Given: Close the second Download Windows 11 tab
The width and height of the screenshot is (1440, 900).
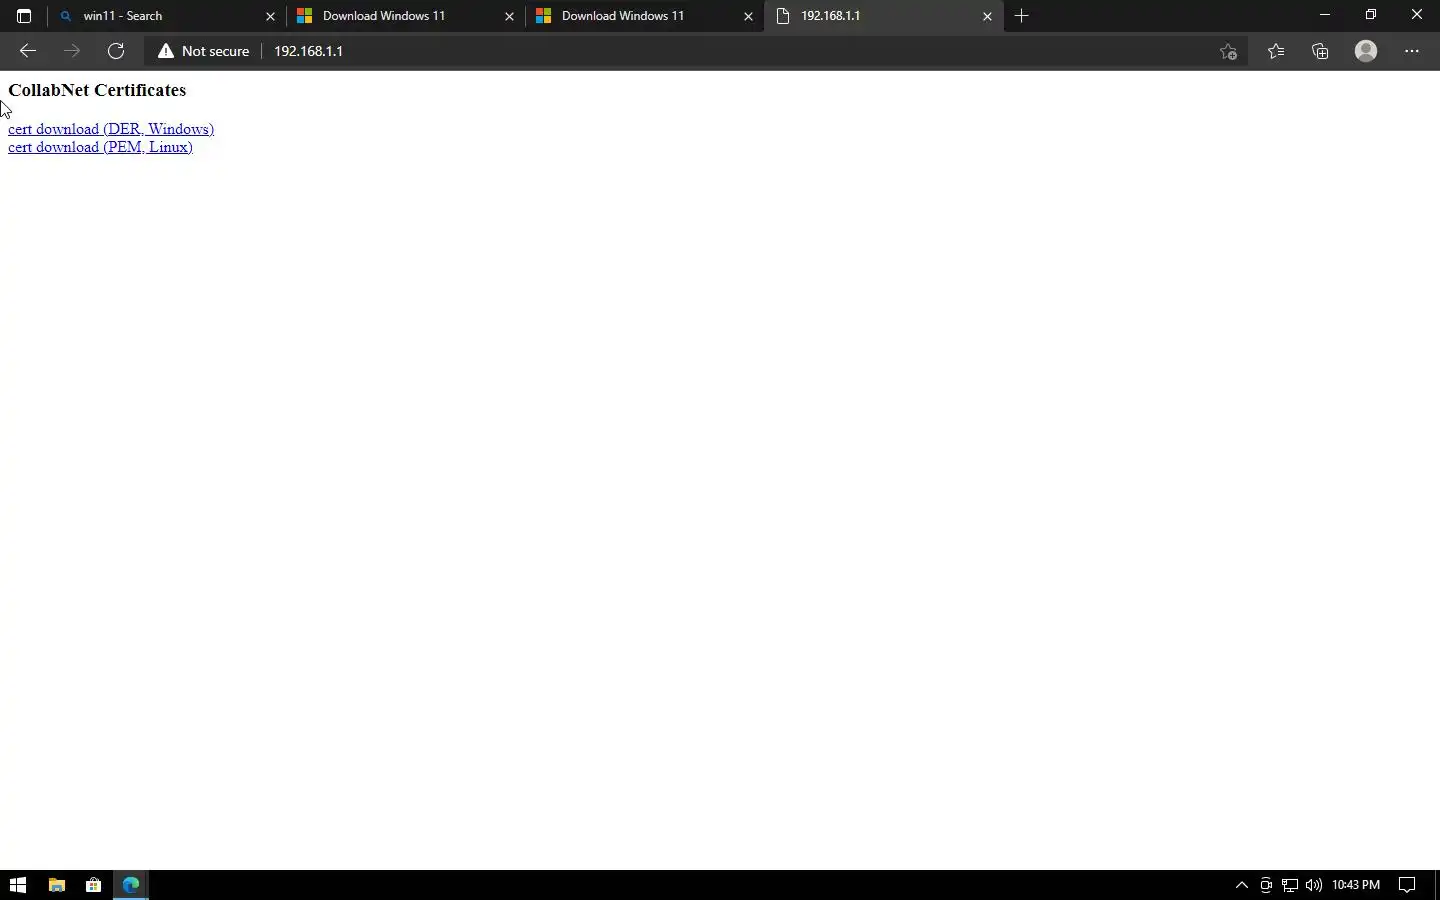Looking at the screenshot, I should pyautogui.click(x=748, y=16).
